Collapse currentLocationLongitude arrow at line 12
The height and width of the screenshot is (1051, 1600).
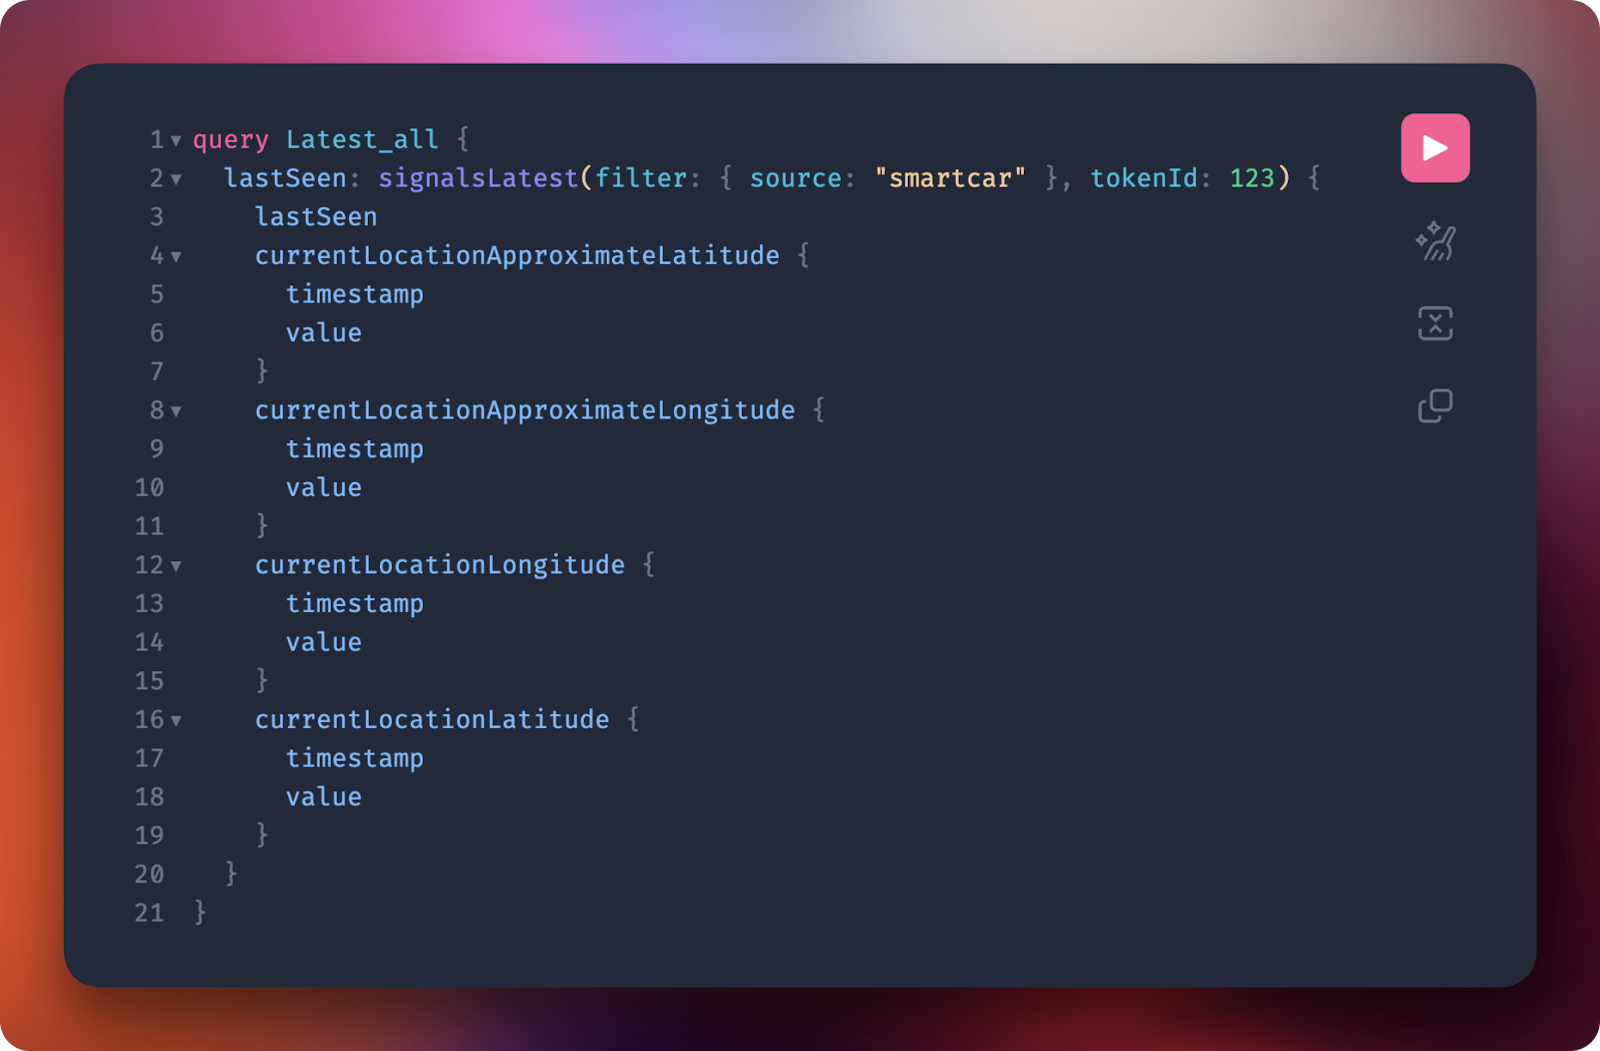tap(176, 567)
